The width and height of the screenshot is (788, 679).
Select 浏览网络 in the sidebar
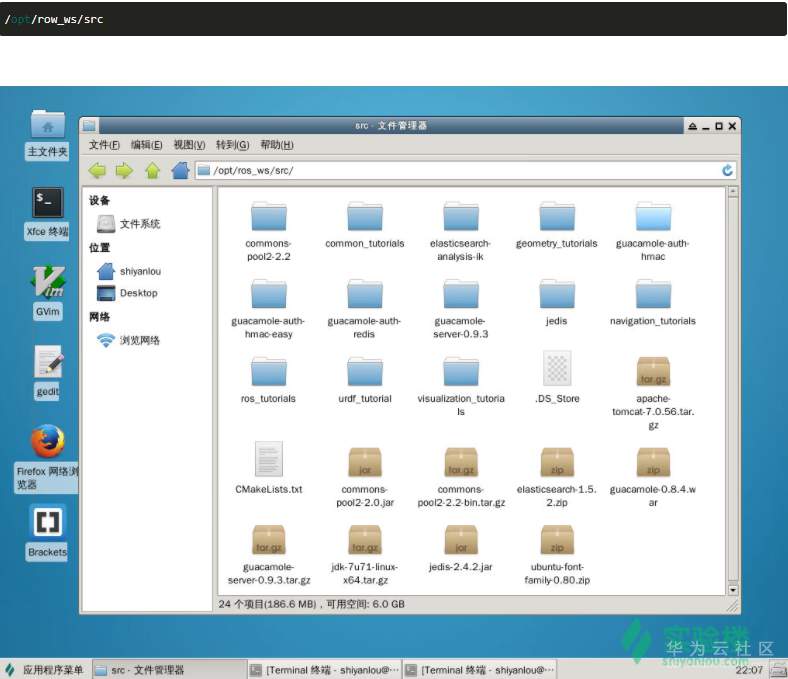click(x=129, y=340)
